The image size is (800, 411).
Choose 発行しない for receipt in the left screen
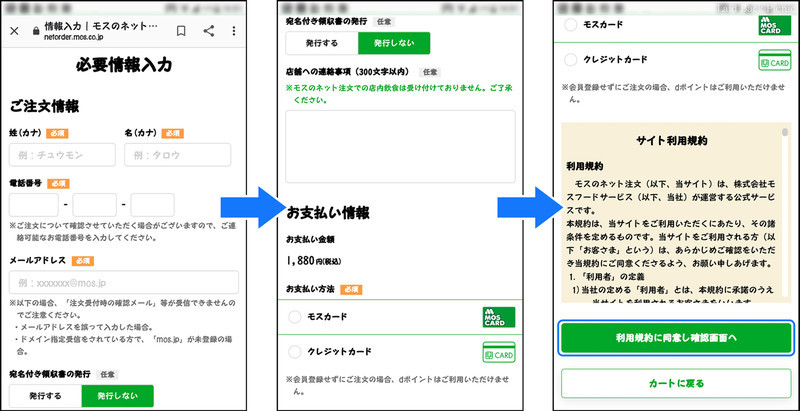coord(117,396)
